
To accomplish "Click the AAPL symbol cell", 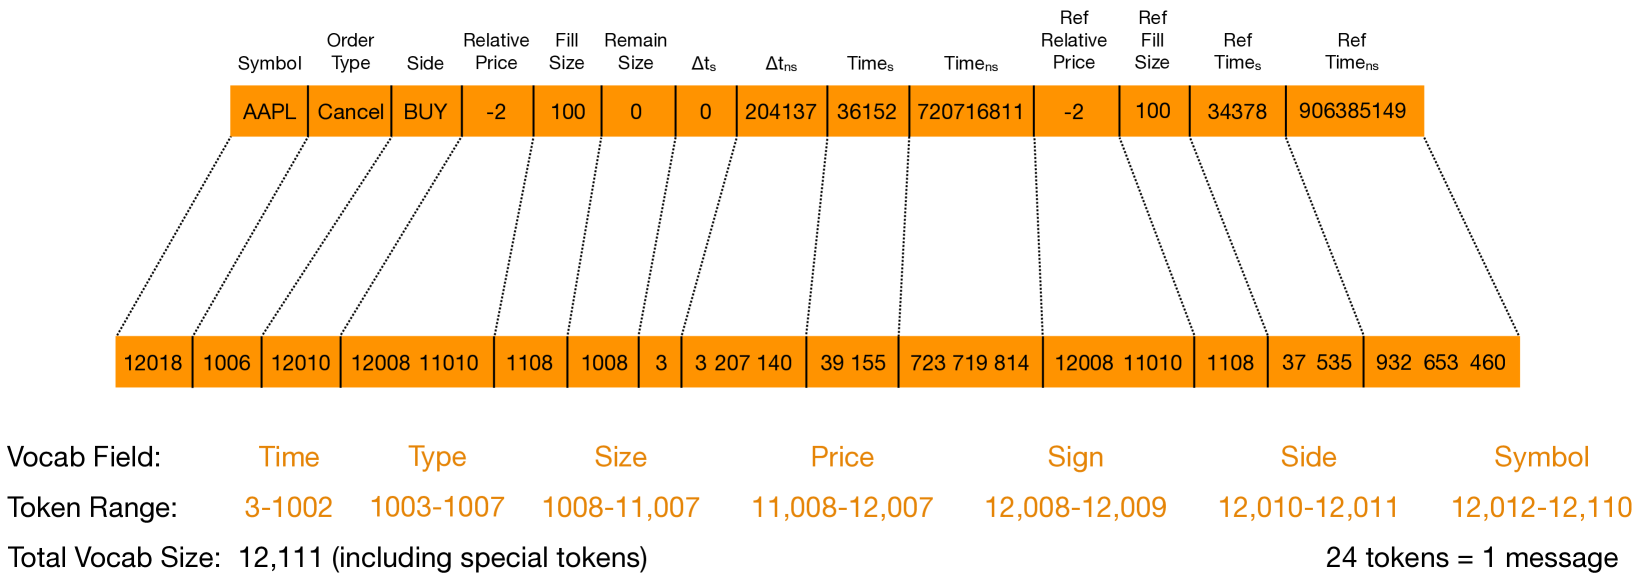I will tap(269, 112).
